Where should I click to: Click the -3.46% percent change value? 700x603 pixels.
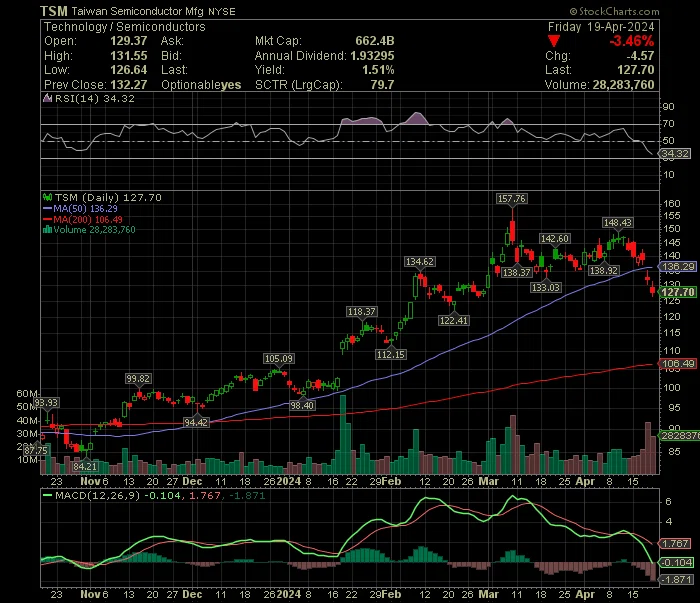click(632, 42)
